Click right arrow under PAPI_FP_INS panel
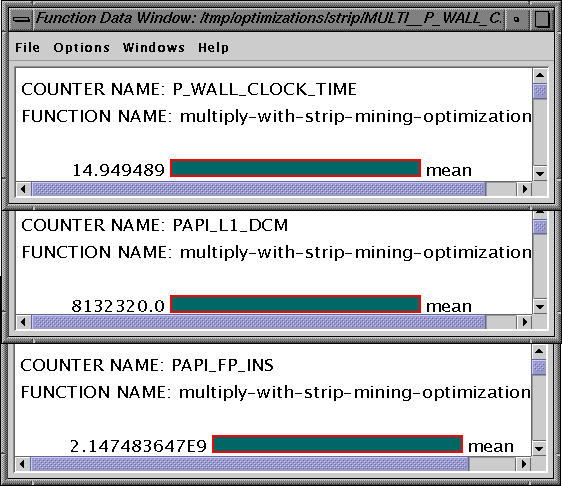 pyautogui.click(x=524, y=464)
